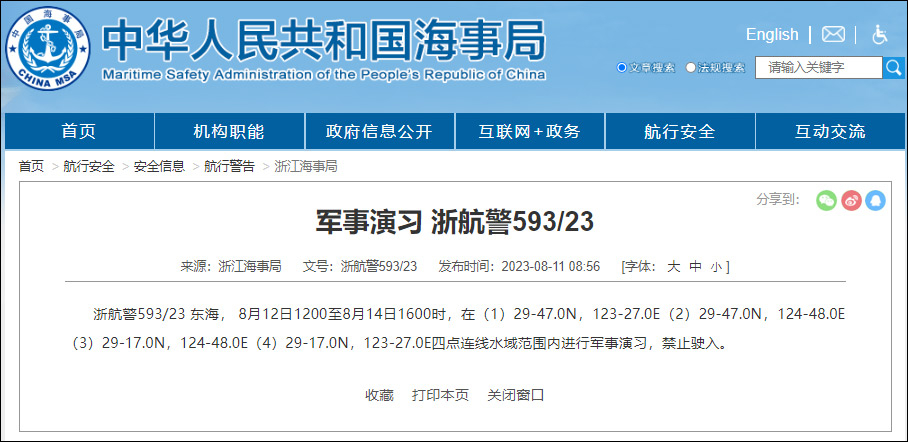The image size is (908, 442).
Task: Go to 首页 in the breadcrumb
Action: pos(31,167)
